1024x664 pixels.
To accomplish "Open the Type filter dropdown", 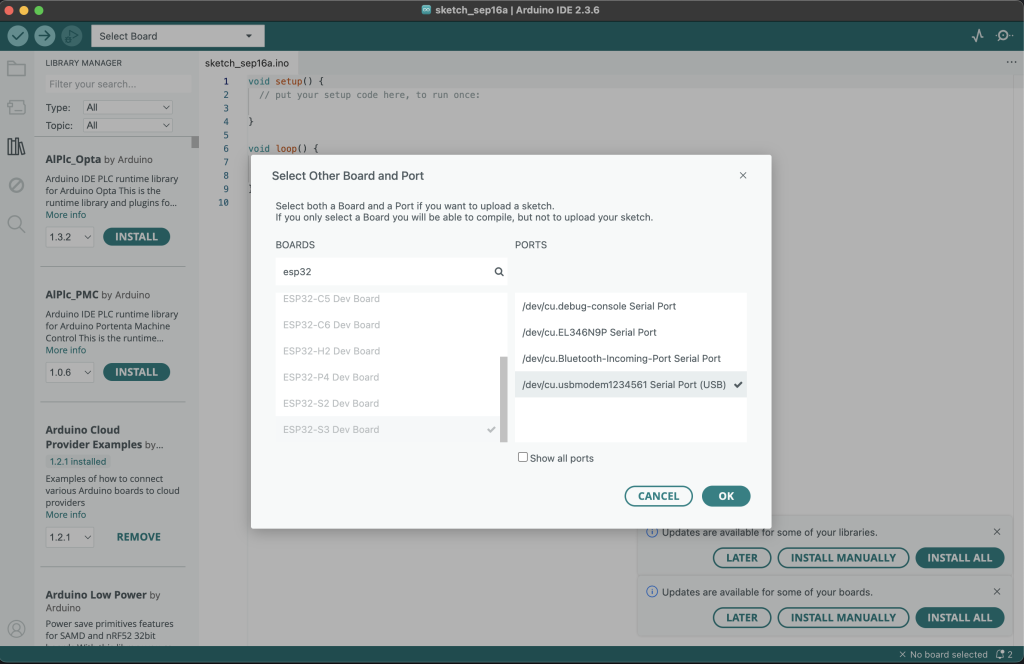I will click(x=127, y=107).
